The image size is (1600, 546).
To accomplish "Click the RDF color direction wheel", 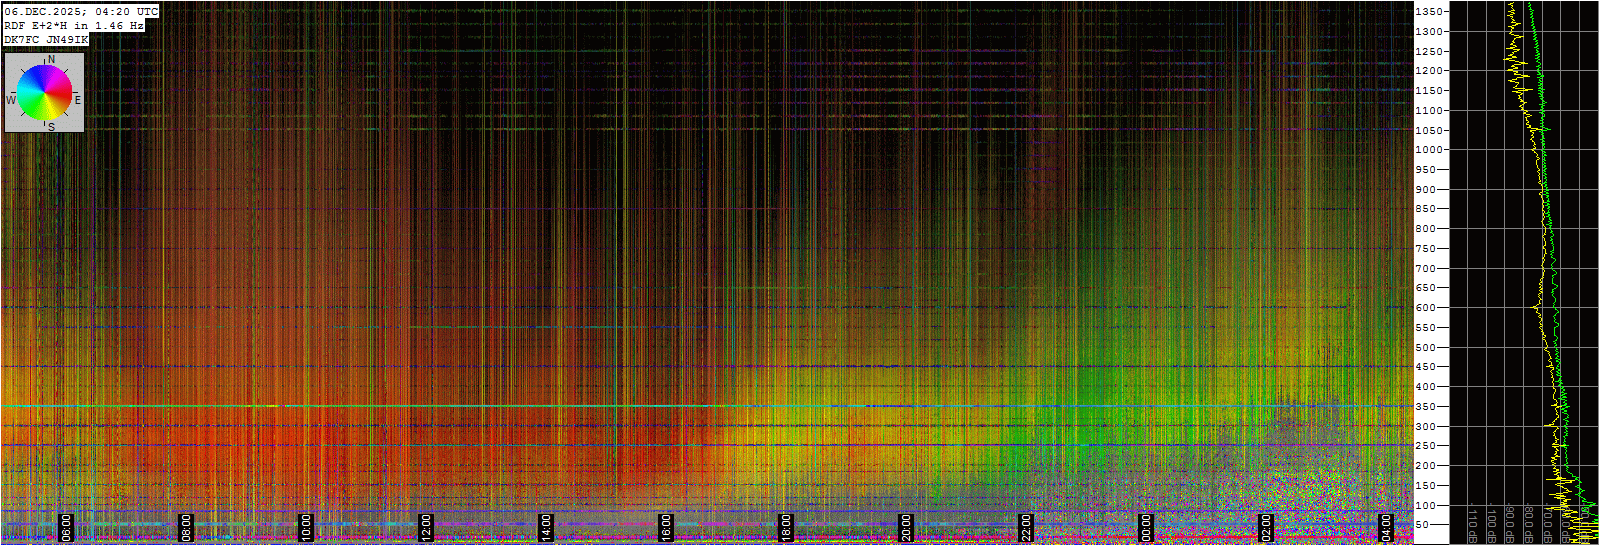I will [x=44, y=92].
